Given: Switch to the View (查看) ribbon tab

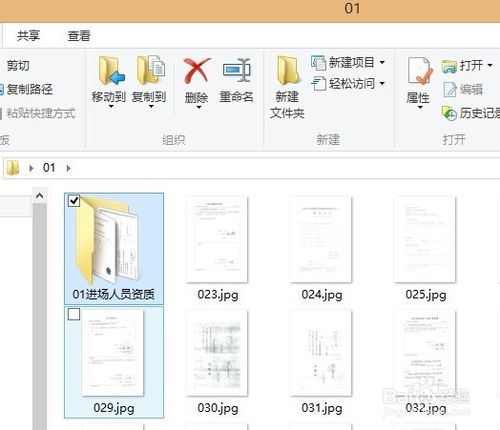Looking at the screenshot, I should [79, 36].
